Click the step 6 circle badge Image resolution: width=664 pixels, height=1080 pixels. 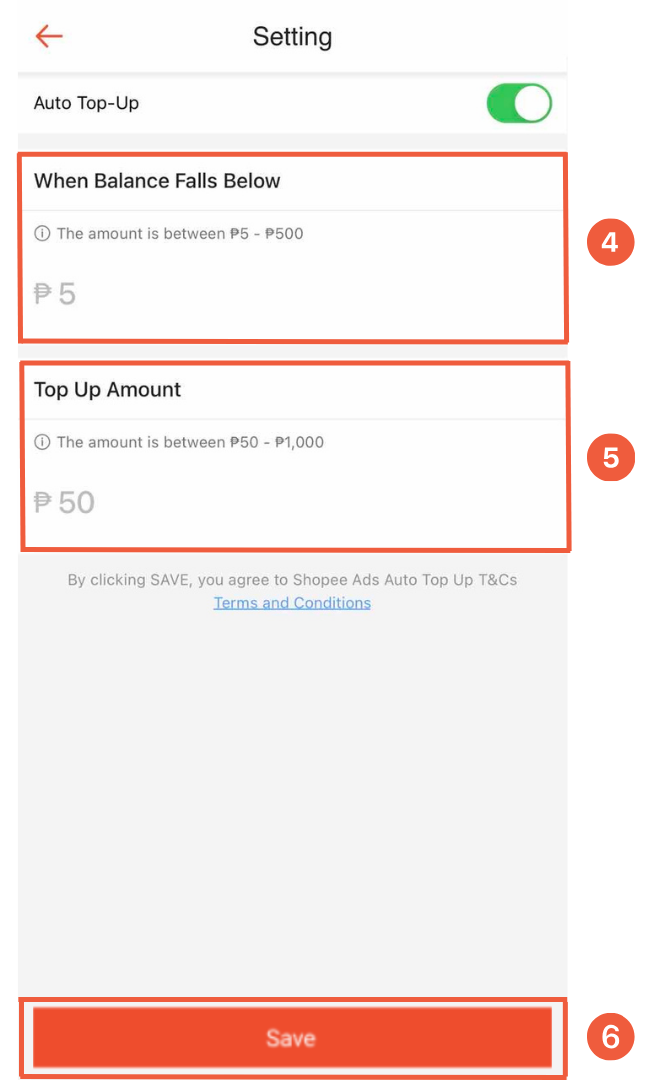point(610,1037)
